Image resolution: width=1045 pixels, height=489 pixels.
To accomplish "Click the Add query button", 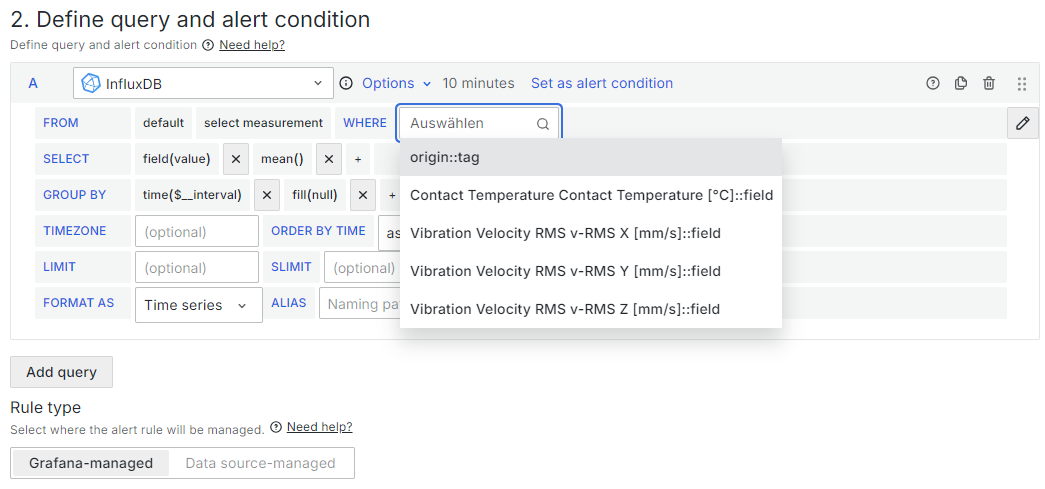I will [x=61, y=372].
